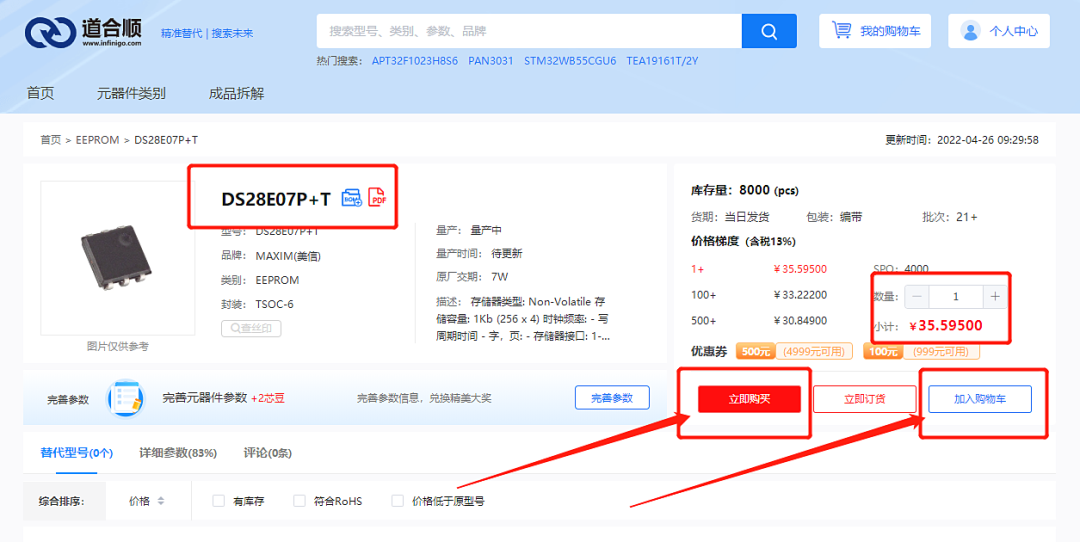Screen dimensions: 1080x542
Task: Click the 道合顺 infinigo logo
Action: tap(83, 32)
